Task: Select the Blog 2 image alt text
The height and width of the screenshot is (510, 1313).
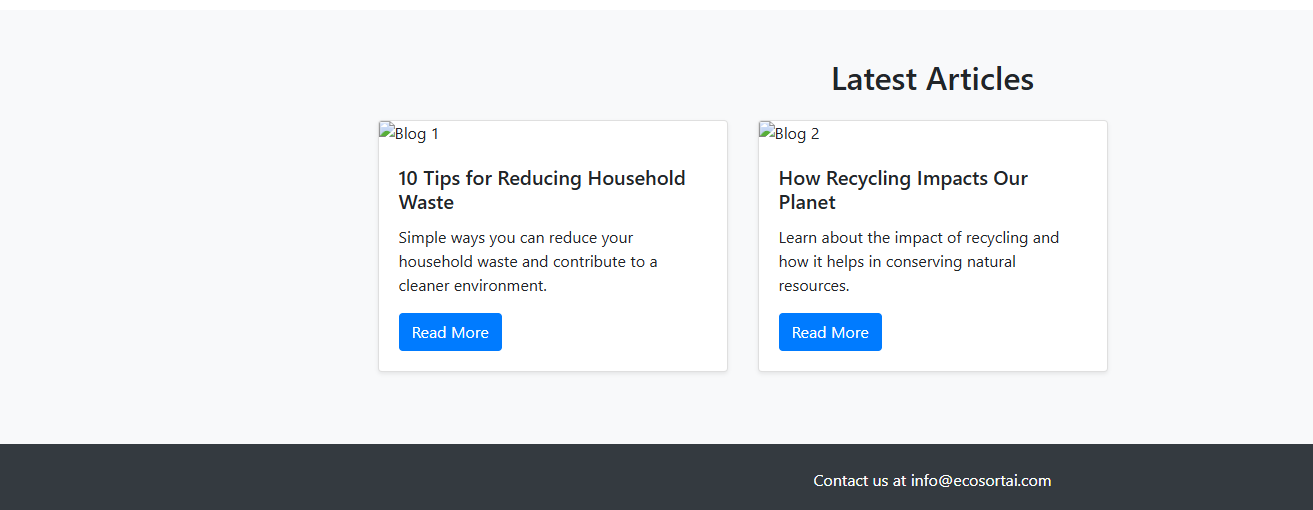Action: [797, 133]
